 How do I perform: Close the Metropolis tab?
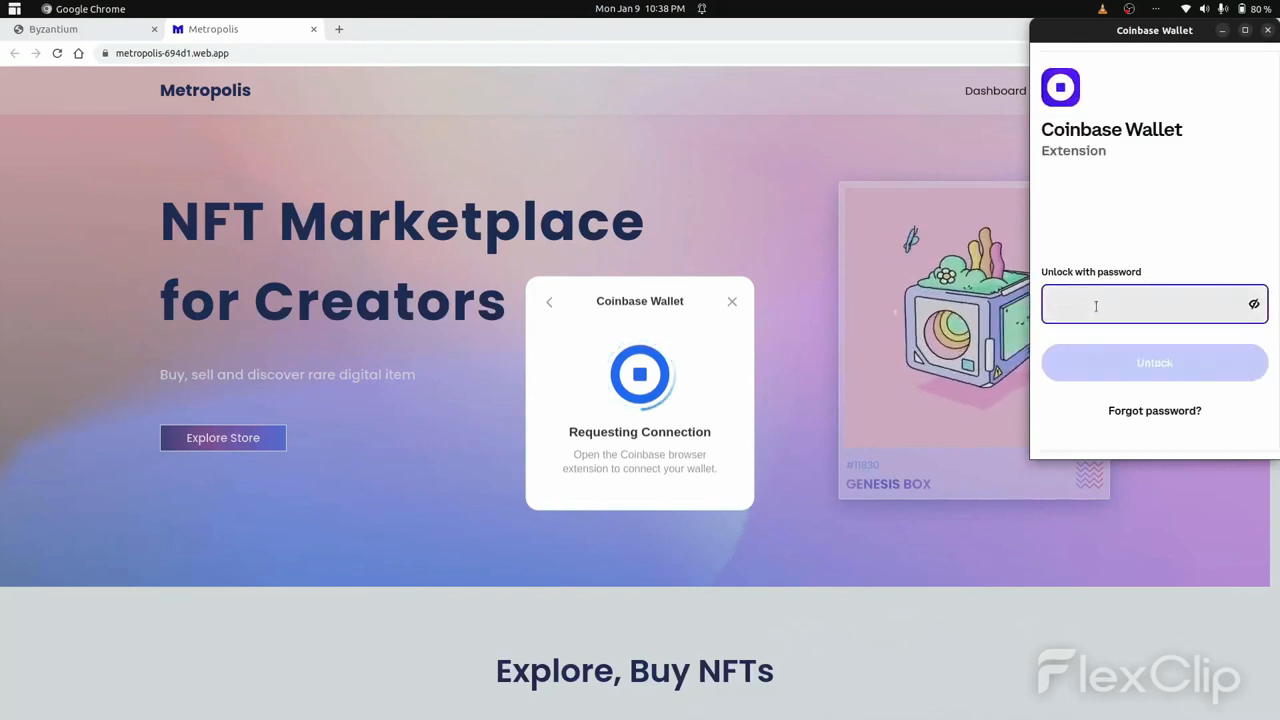(x=313, y=29)
